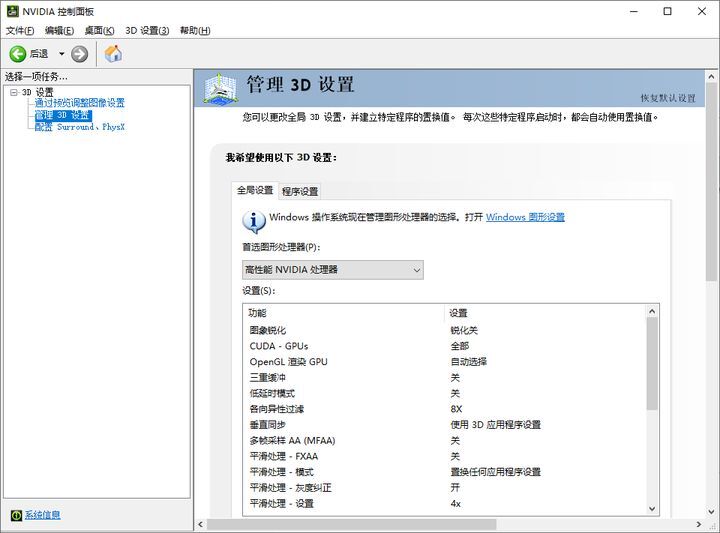Open the 首选图形处理器 combo box
Viewport: 720px width, 533px height.
coord(333,270)
